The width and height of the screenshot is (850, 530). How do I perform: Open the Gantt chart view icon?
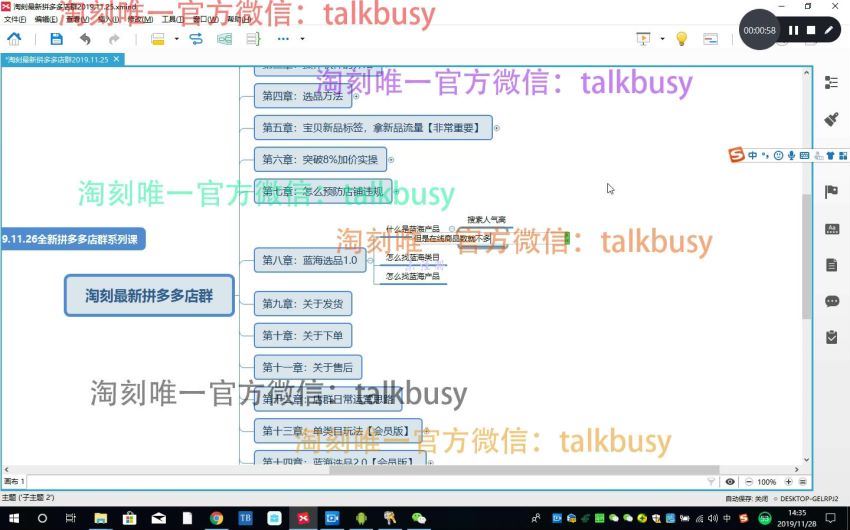click(x=710, y=39)
